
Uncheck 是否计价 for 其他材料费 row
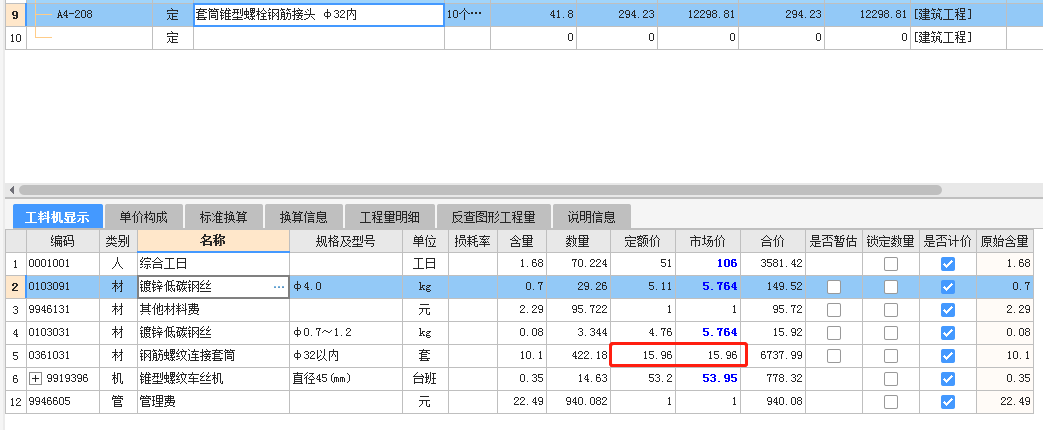(948, 310)
